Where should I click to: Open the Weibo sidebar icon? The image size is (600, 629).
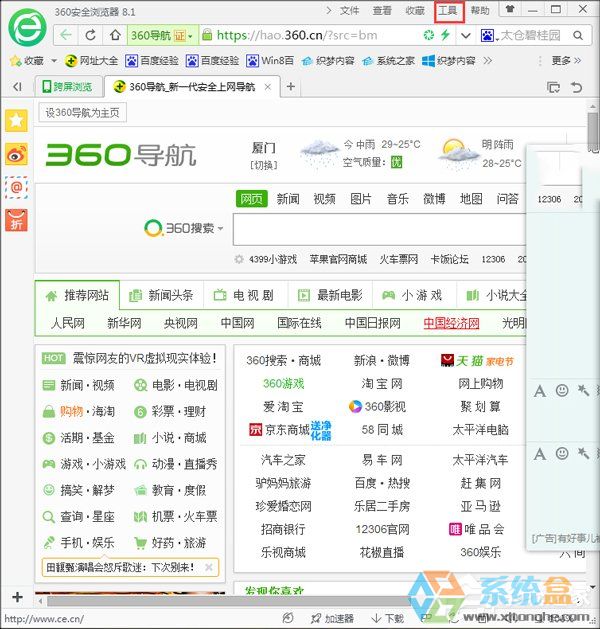(16, 154)
